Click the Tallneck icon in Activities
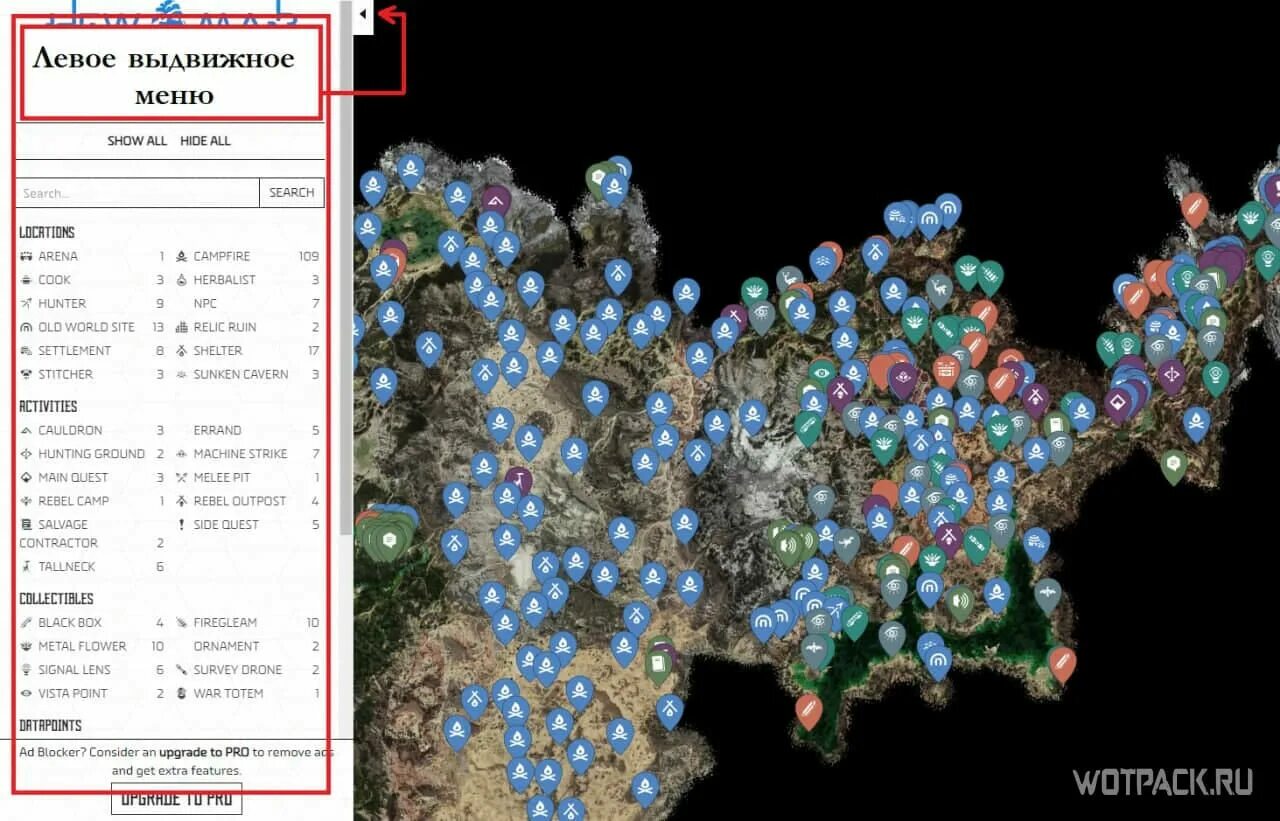 pos(26,567)
